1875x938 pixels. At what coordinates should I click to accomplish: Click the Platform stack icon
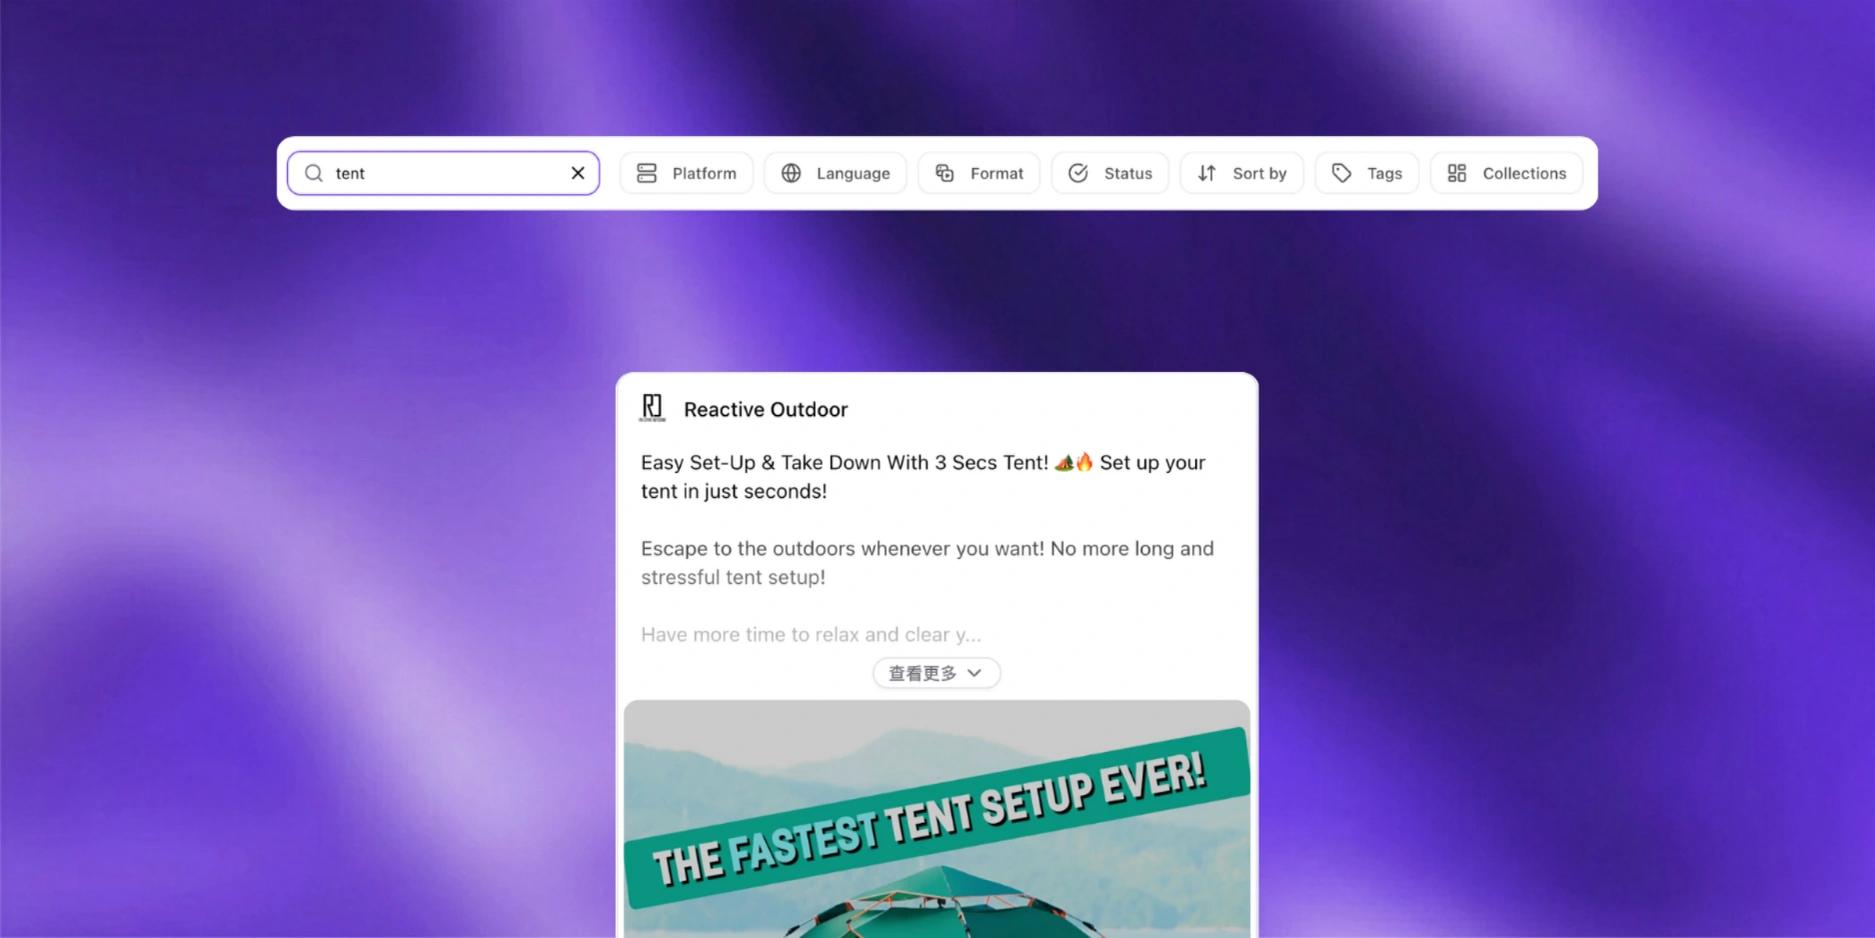(x=647, y=173)
